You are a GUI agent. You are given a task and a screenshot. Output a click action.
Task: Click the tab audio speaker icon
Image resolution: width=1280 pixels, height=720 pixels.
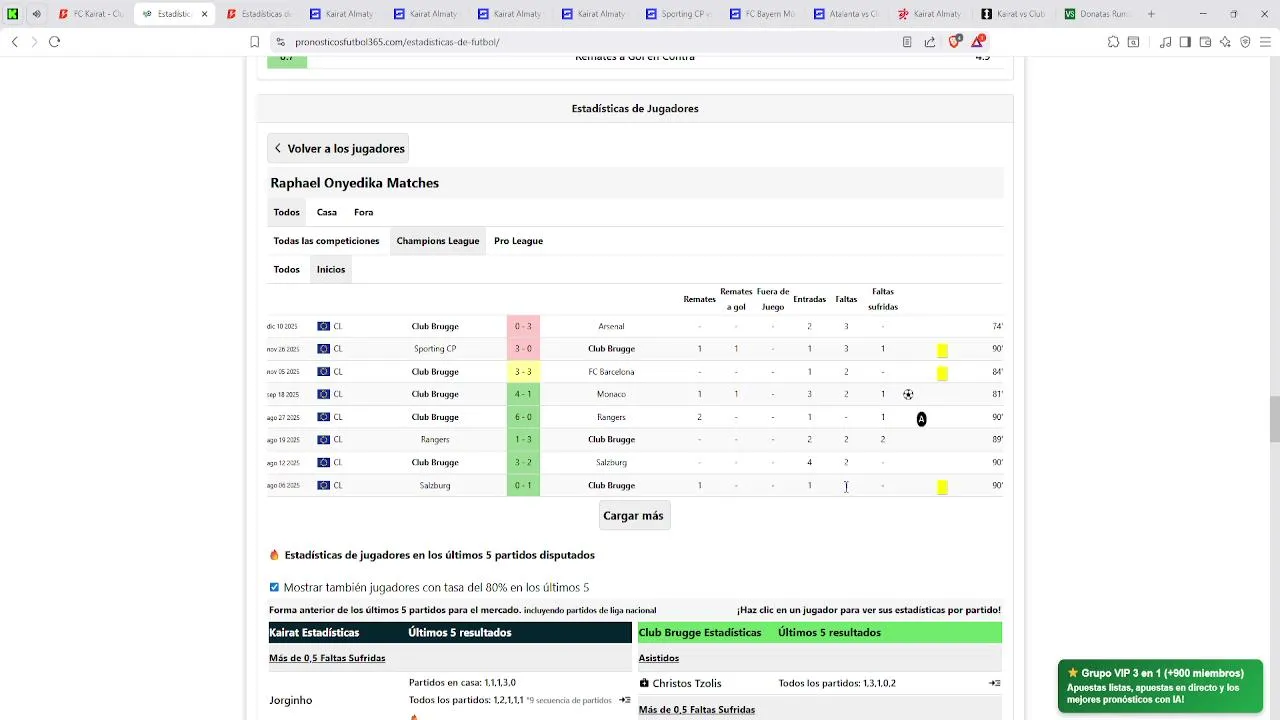tap(37, 14)
